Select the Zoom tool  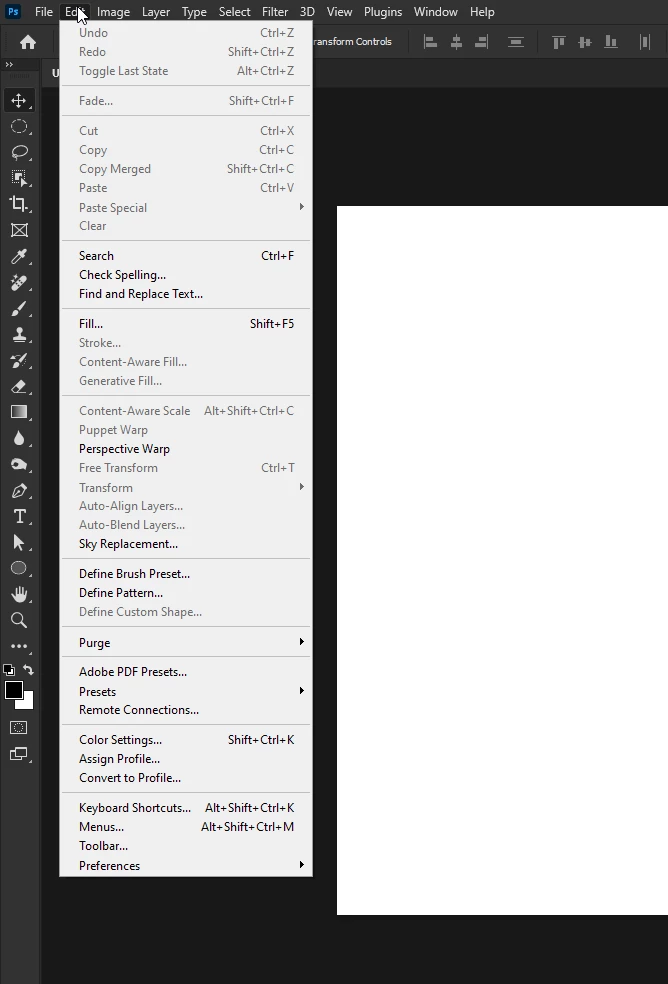[19, 620]
